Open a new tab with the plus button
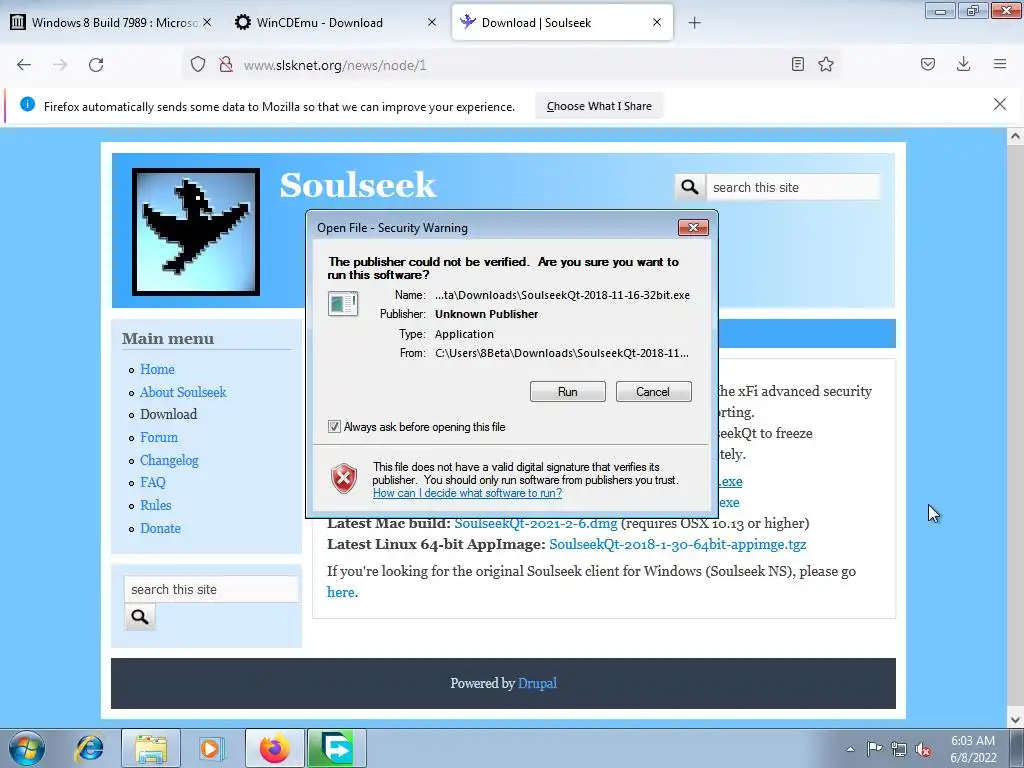The image size is (1024, 768). (694, 23)
